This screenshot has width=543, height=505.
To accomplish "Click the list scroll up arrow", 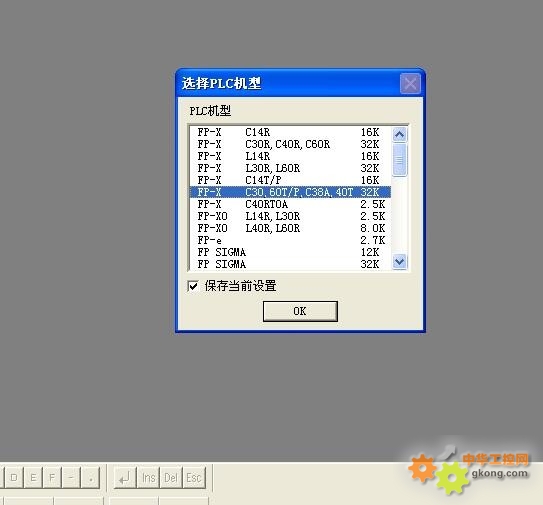I will click(x=400, y=135).
